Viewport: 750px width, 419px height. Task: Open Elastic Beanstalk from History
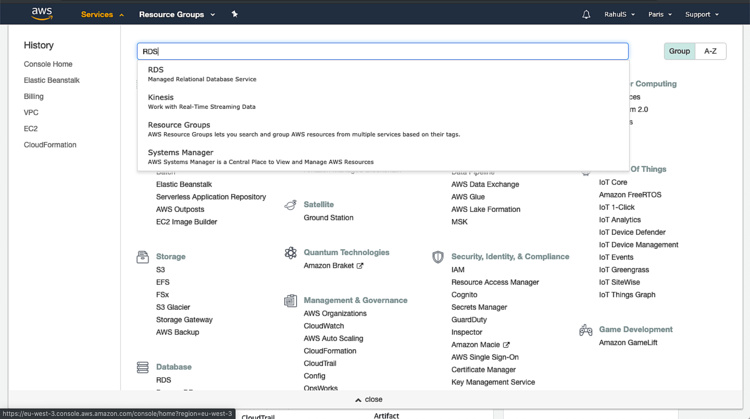coord(52,80)
